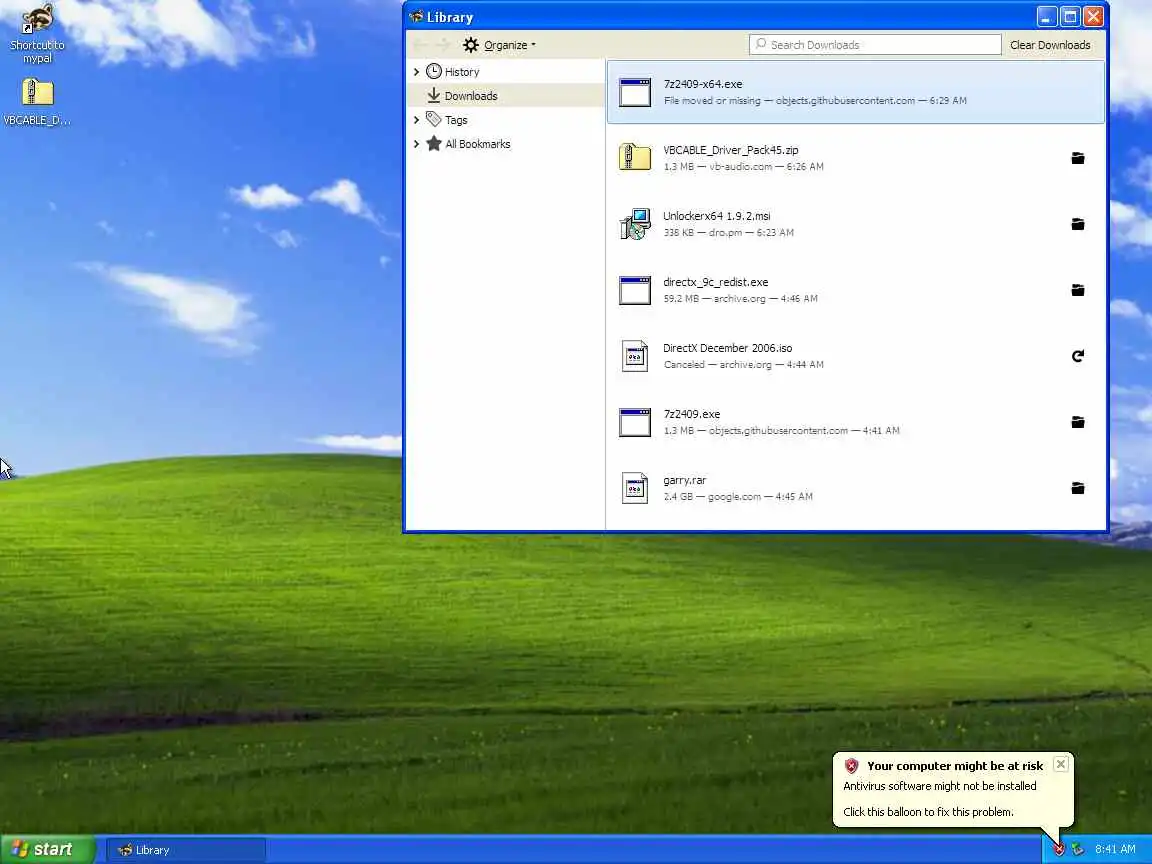Click 'Your computer might be at risk' heading

[x=954, y=766]
